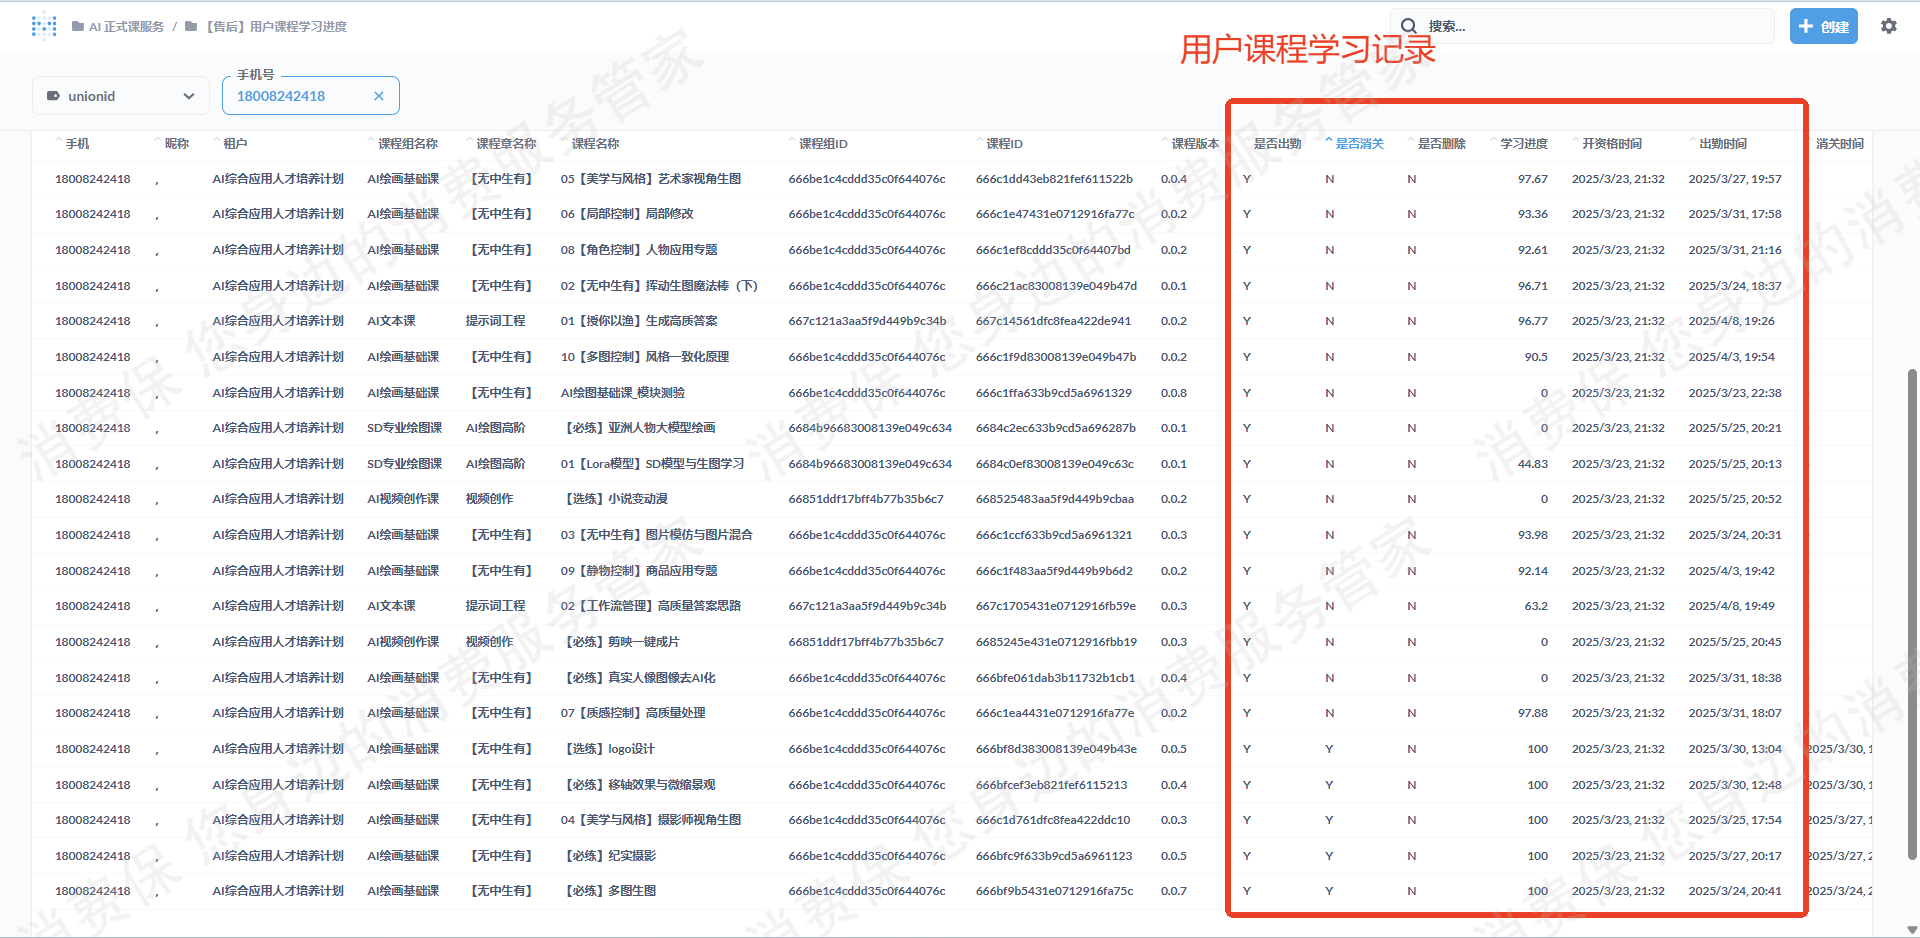Sort by 课程组名称 column header
The height and width of the screenshot is (938, 1920).
(x=407, y=144)
